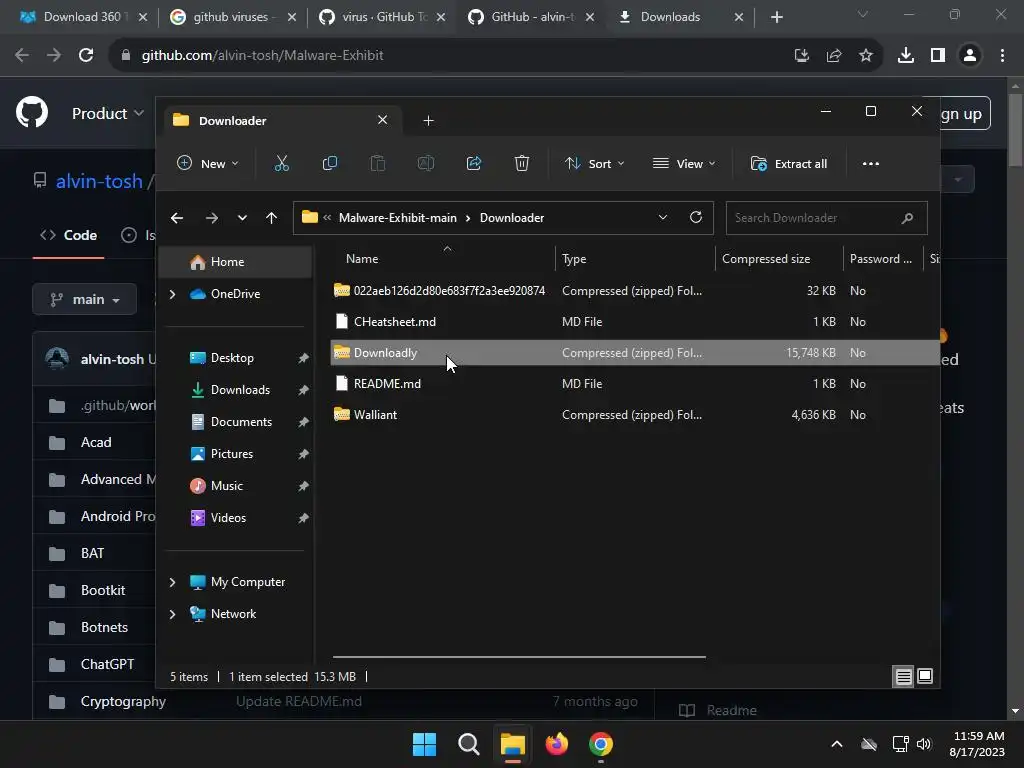Click the horizontal scrollbar in file list
The width and height of the screenshot is (1024, 768).
click(519, 656)
